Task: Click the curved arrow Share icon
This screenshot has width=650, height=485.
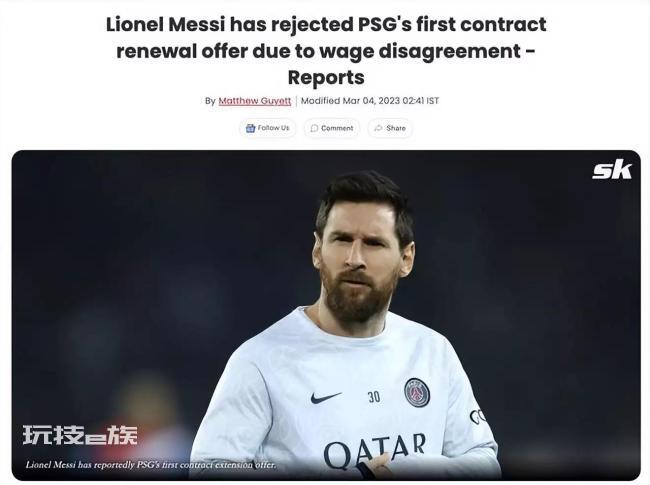Action: pyautogui.click(x=378, y=128)
